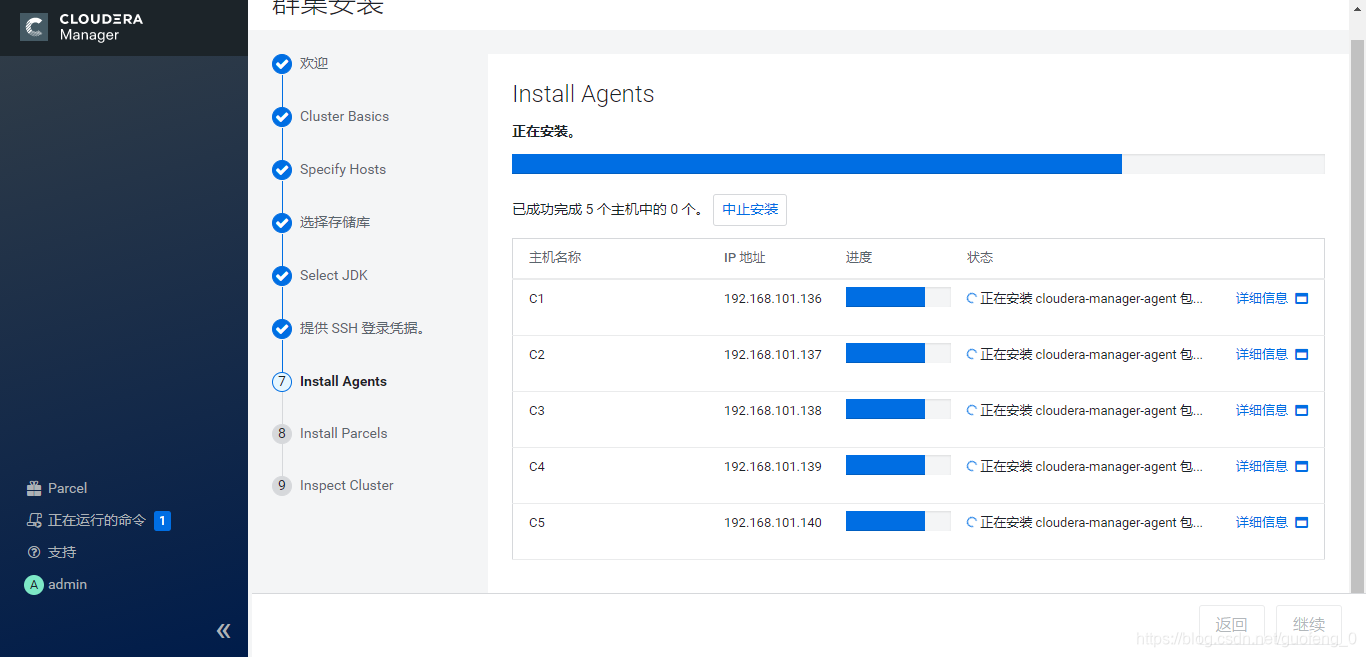
Task: Select IP address 192.168.101.140
Action: click(773, 522)
